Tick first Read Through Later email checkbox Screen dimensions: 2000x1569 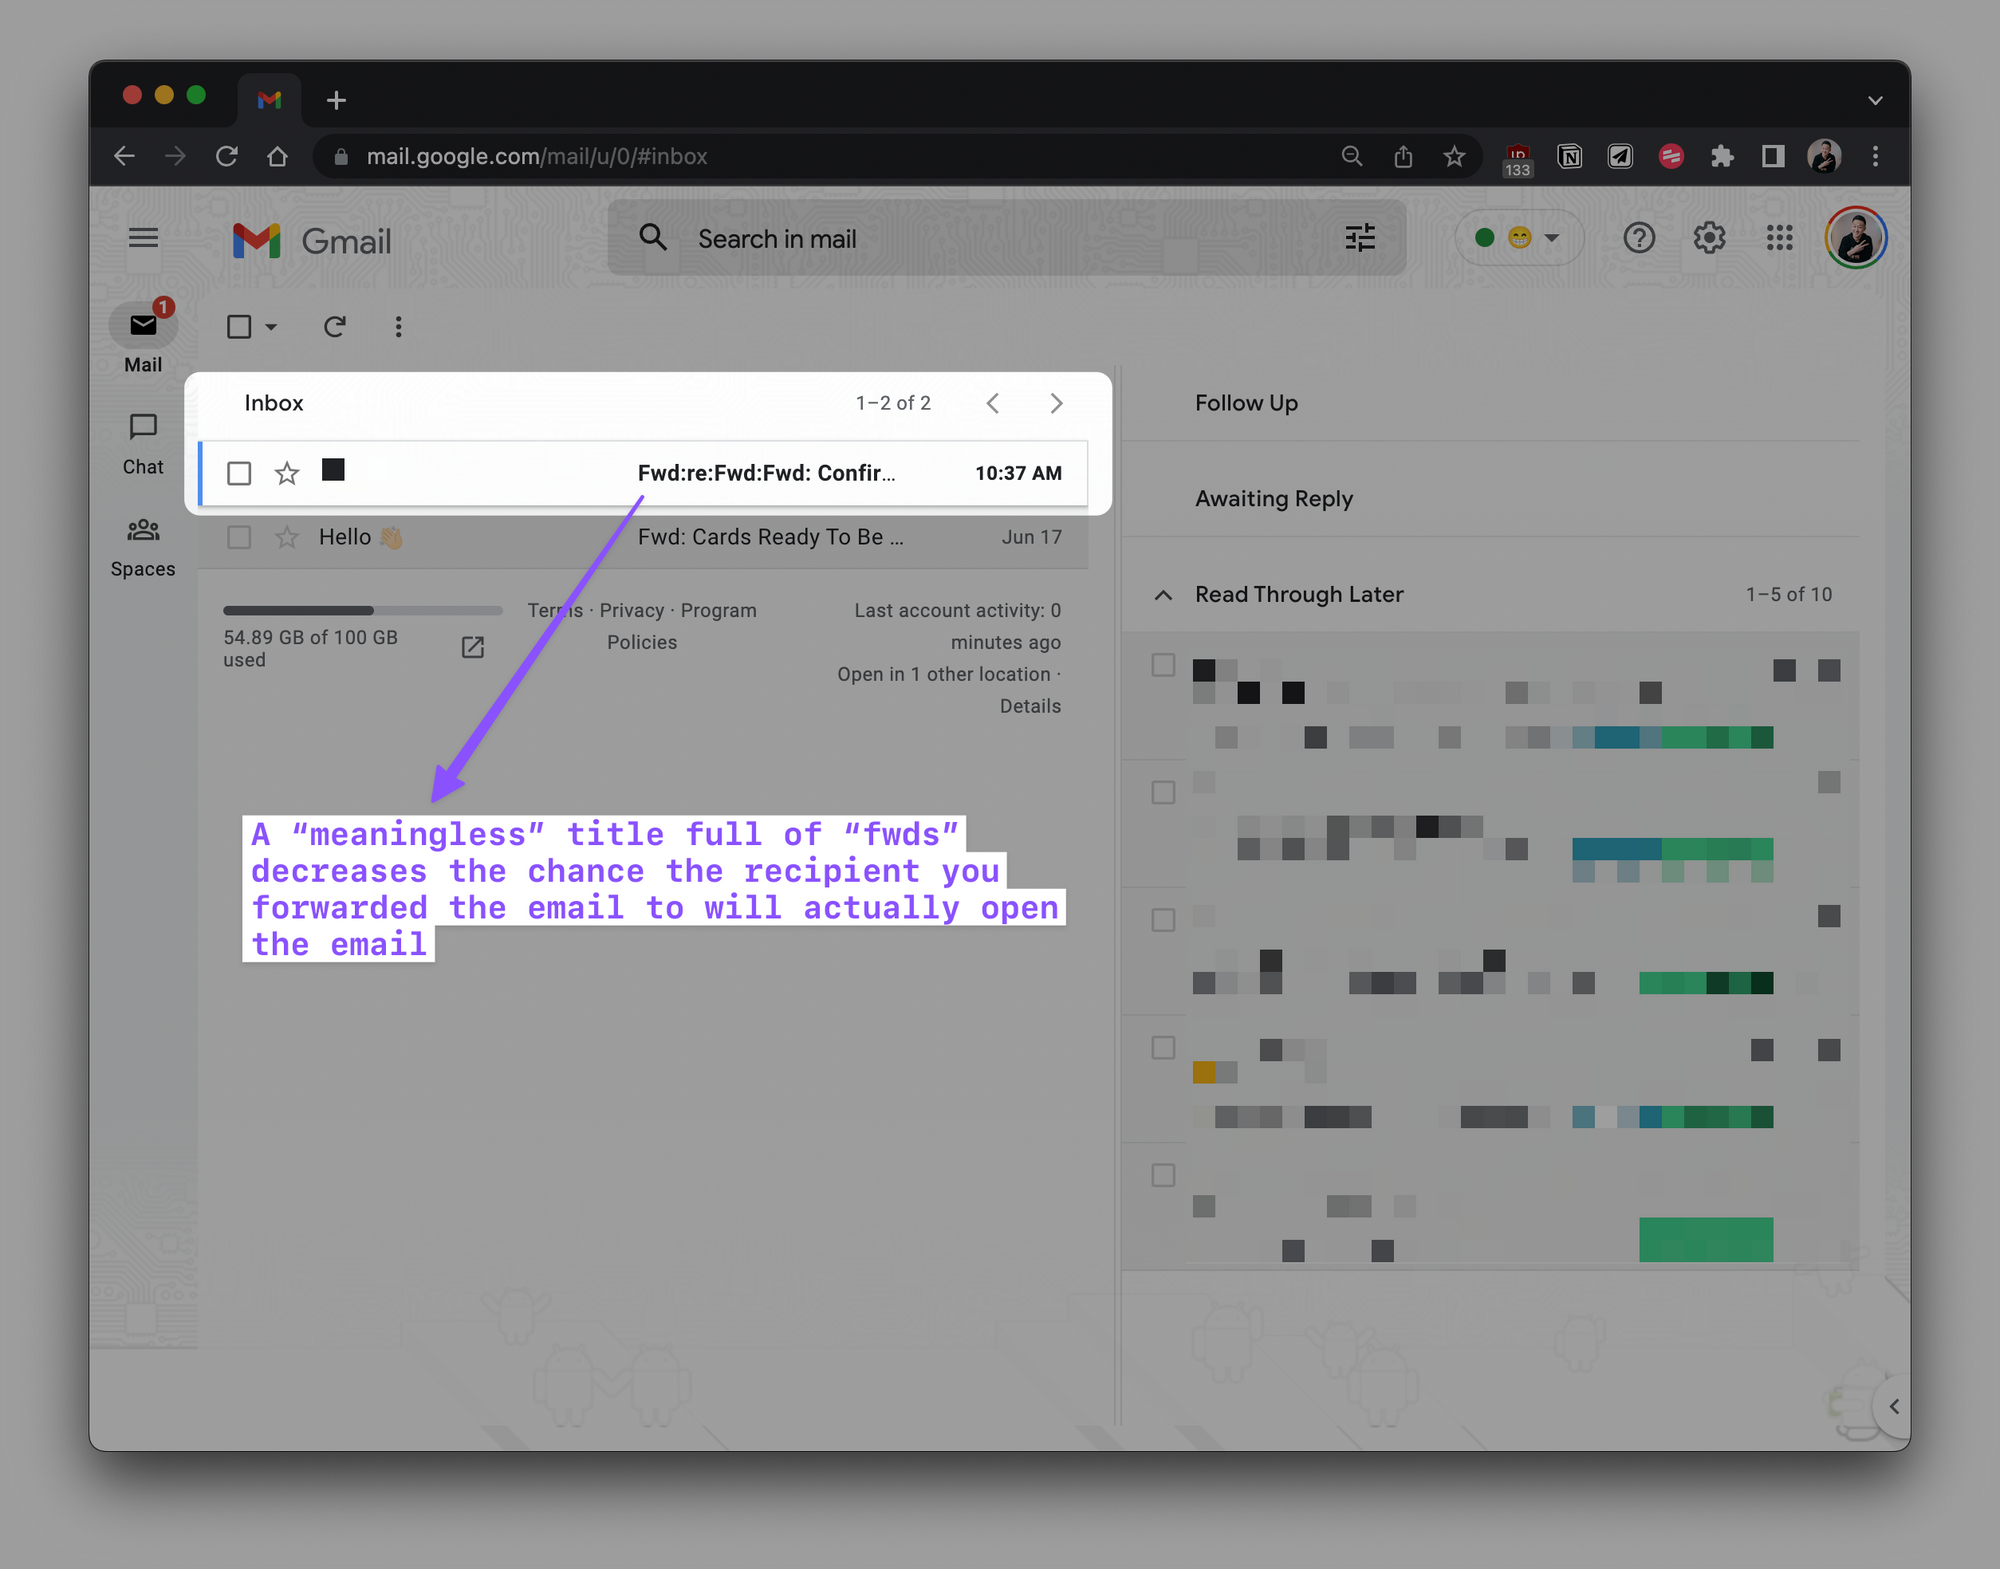1163,665
